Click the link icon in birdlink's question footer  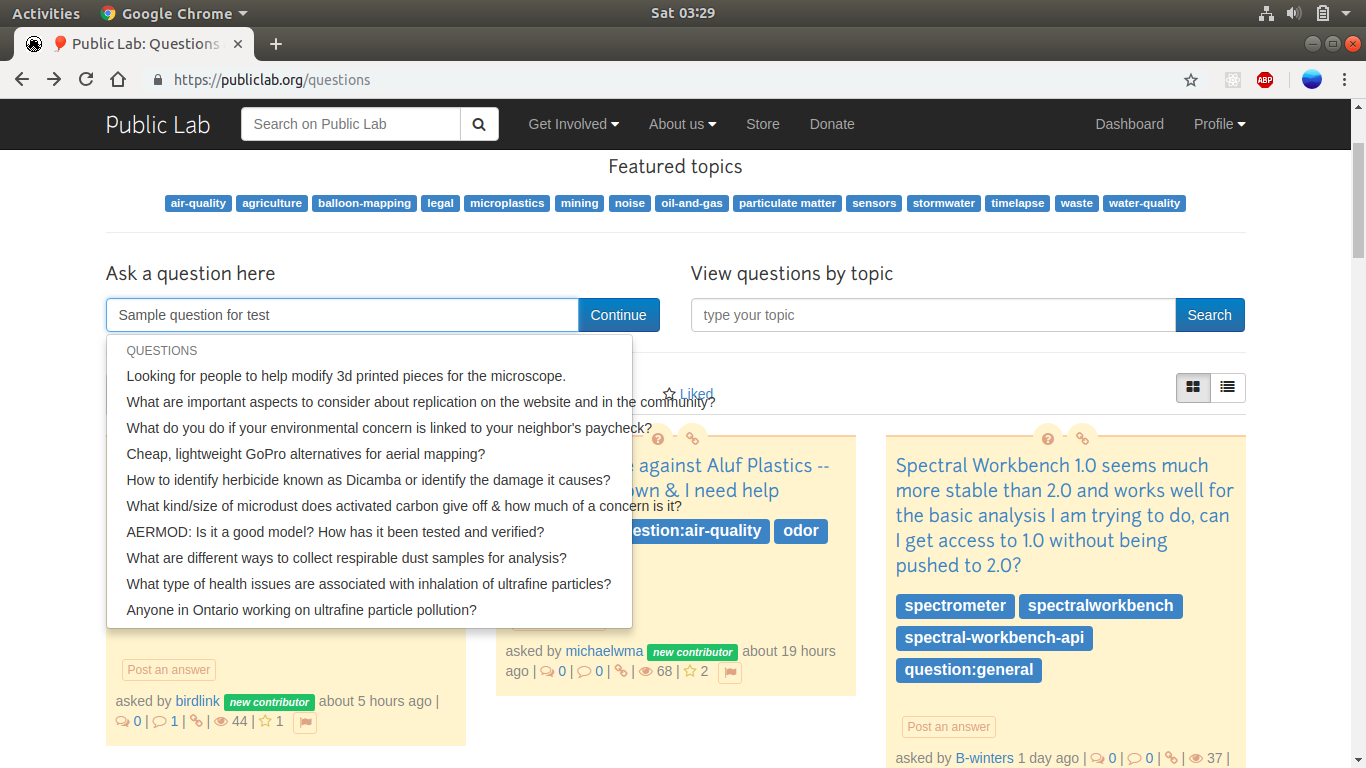pyautogui.click(x=196, y=722)
